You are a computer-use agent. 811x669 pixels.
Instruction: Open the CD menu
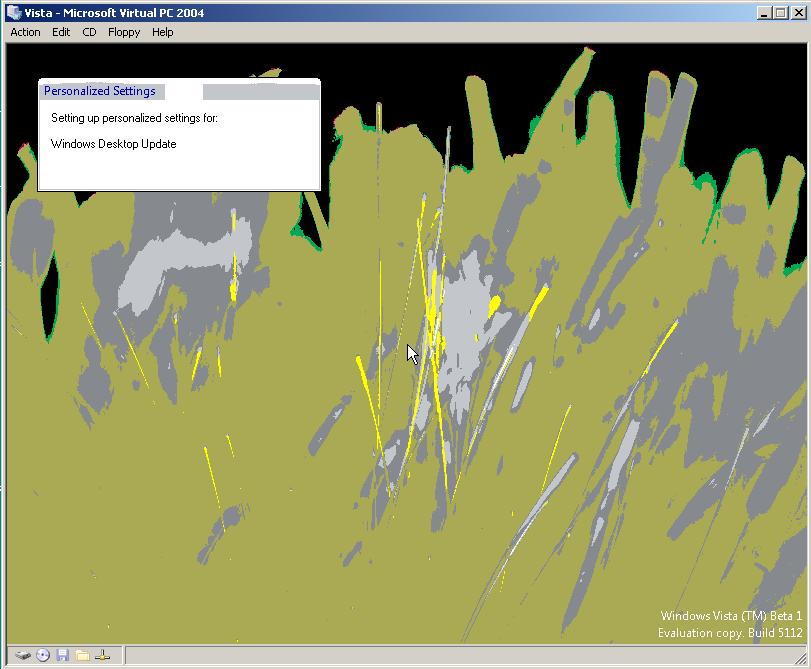pos(89,32)
